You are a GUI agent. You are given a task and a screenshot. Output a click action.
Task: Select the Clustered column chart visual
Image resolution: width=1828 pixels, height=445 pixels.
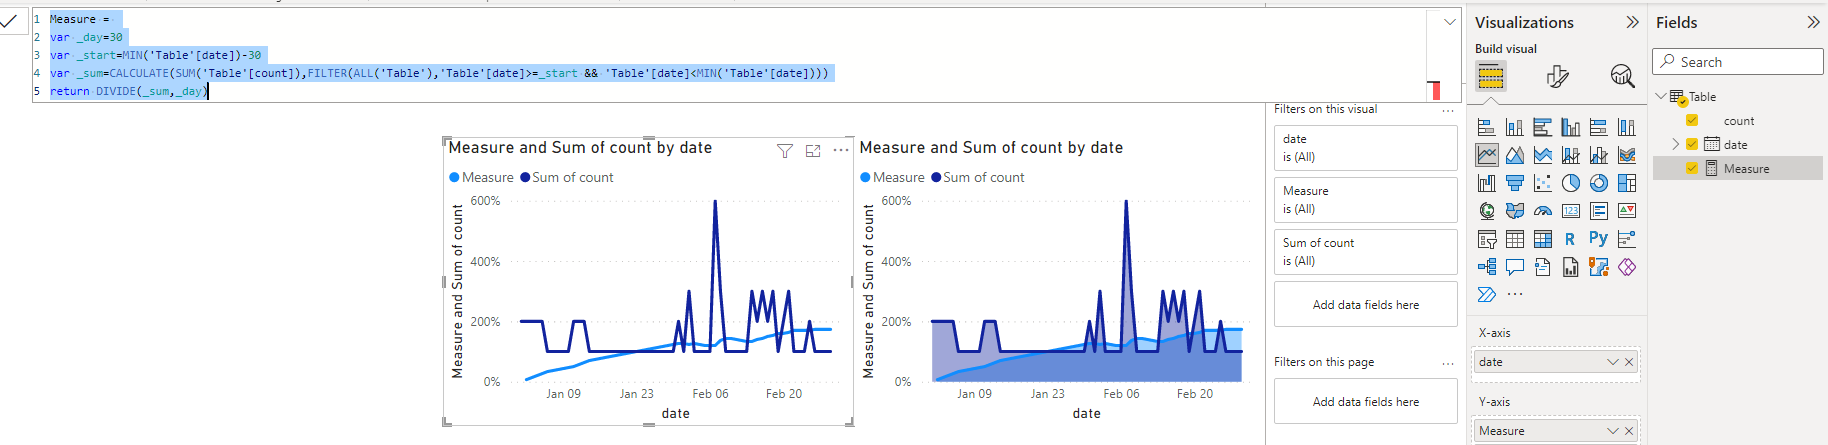coord(1571,127)
